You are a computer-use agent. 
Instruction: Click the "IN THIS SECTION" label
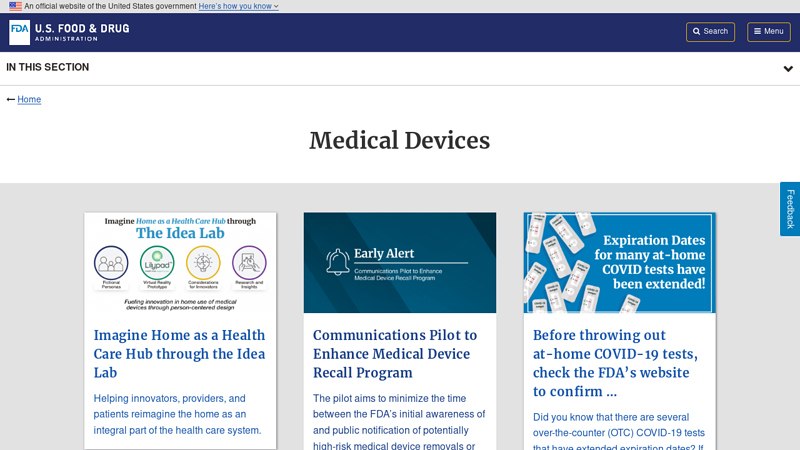click(47, 67)
